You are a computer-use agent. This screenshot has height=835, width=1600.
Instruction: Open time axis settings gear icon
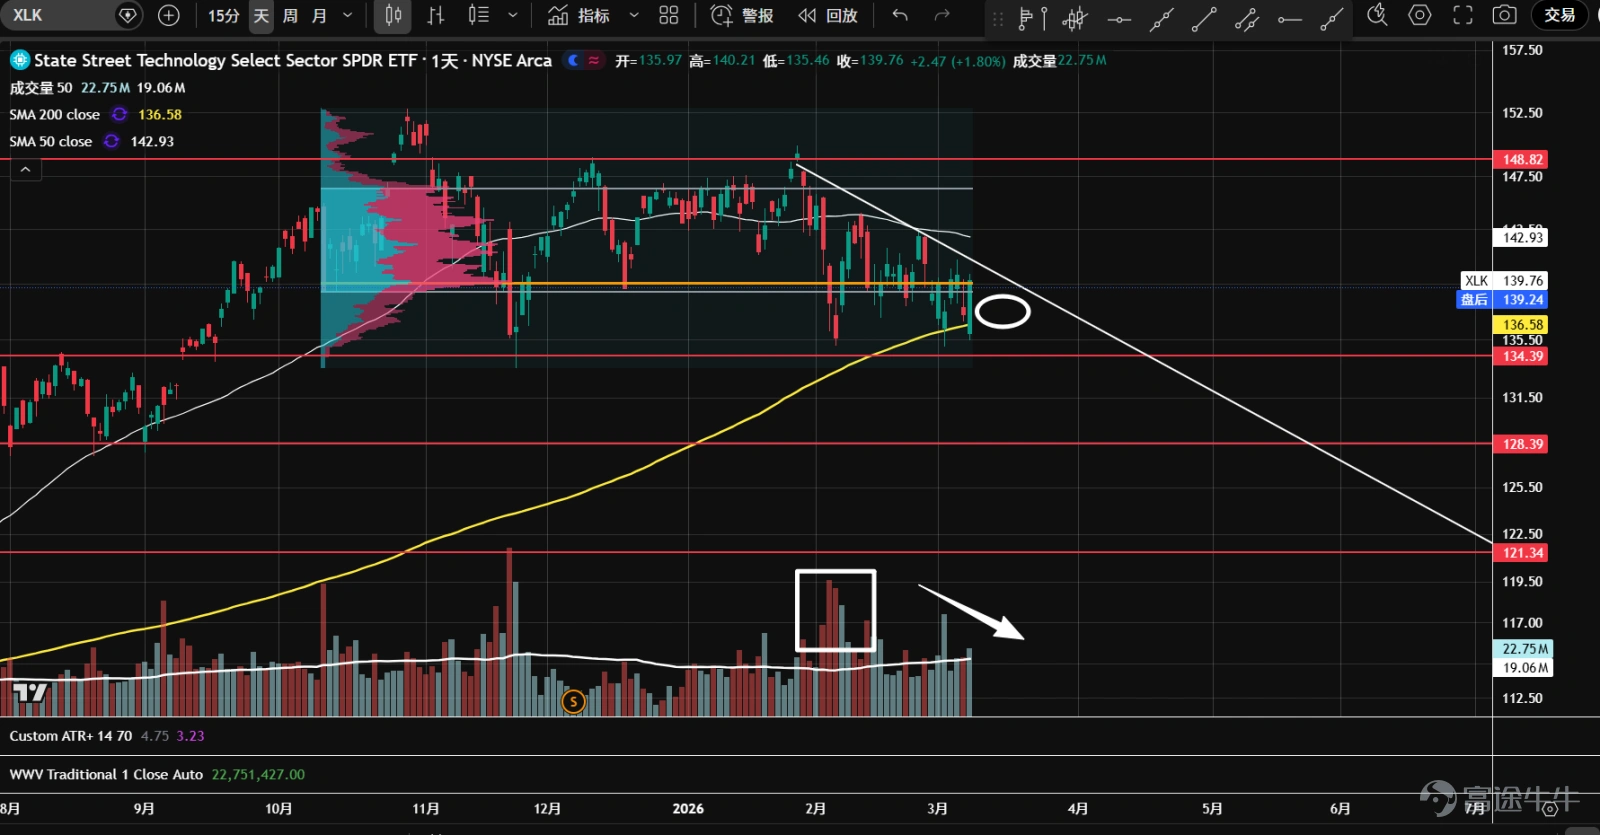click(x=1549, y=809)
